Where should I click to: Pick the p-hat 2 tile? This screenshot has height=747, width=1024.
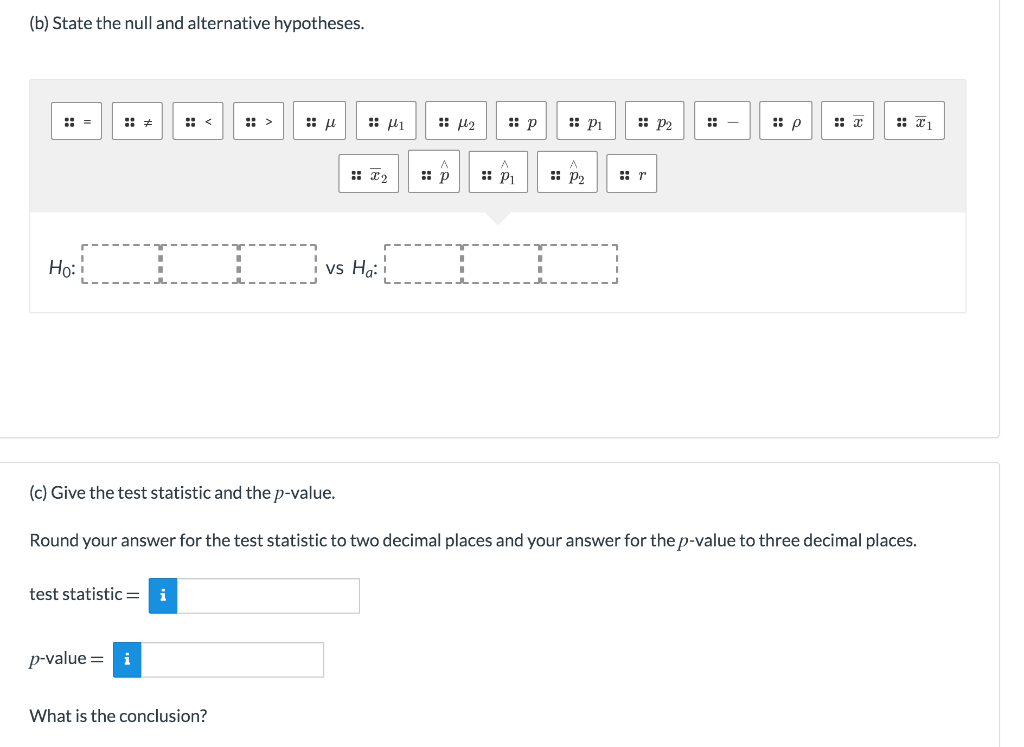coord(568,172)
